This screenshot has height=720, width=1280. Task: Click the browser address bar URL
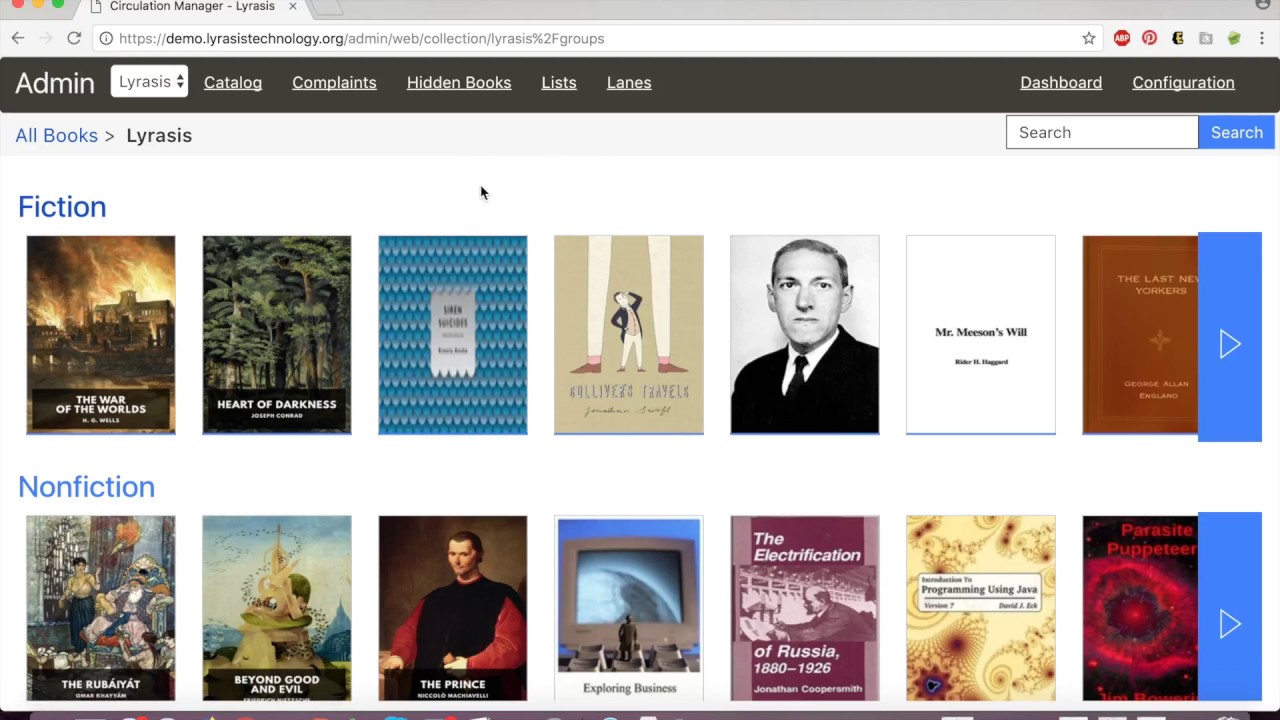[x=361, y=38]
